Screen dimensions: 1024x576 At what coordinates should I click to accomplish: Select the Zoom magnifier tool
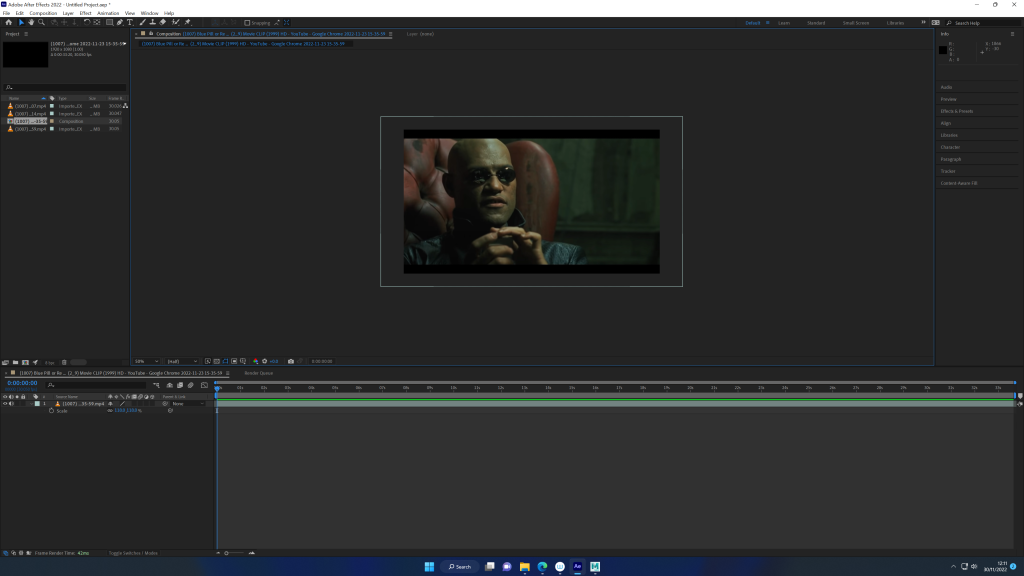pos(41,22)
